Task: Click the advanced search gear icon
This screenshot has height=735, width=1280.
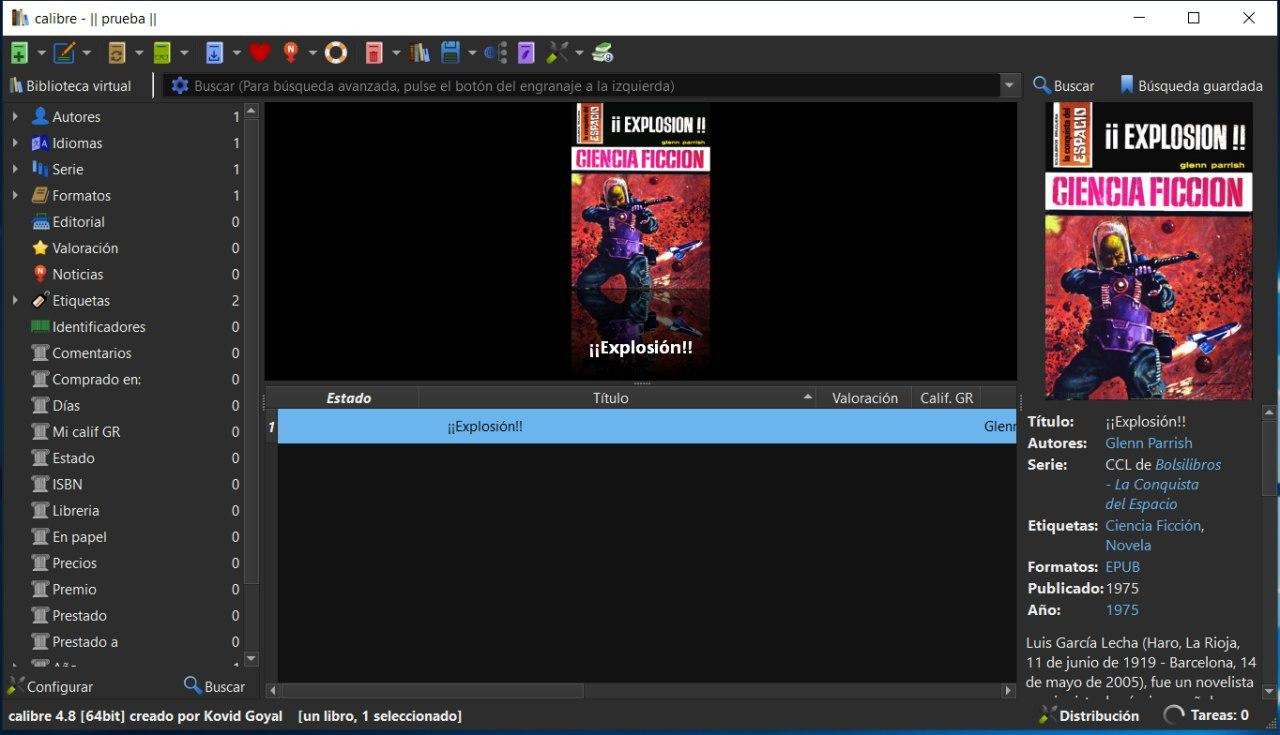Action: pyautogui.click(x=180, y=86)
